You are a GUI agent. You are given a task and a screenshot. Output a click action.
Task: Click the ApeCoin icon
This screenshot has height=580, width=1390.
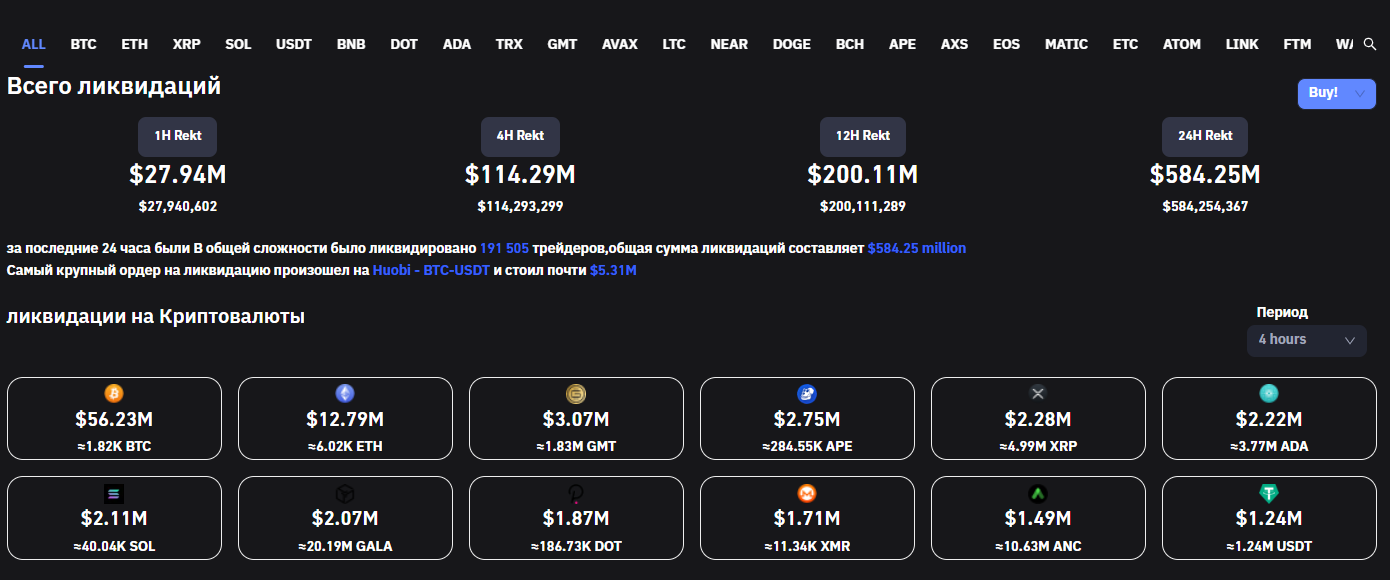click(x=807, y=393)
